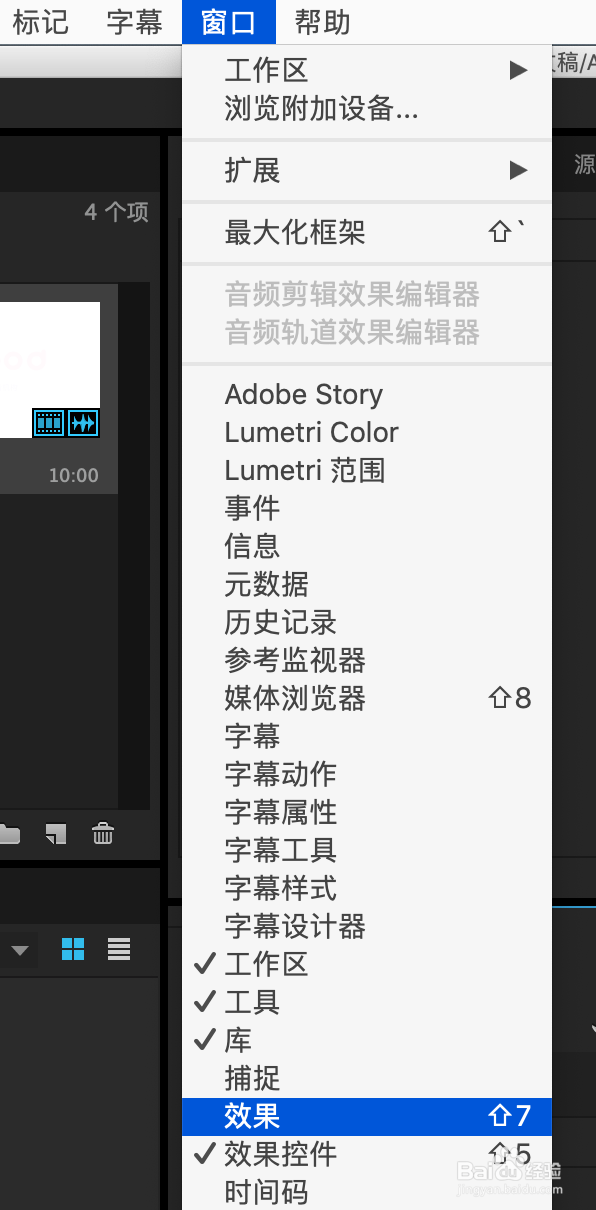Screen dimensions: 596x1210
Task: Switch to list view icon
Action: 119,949
